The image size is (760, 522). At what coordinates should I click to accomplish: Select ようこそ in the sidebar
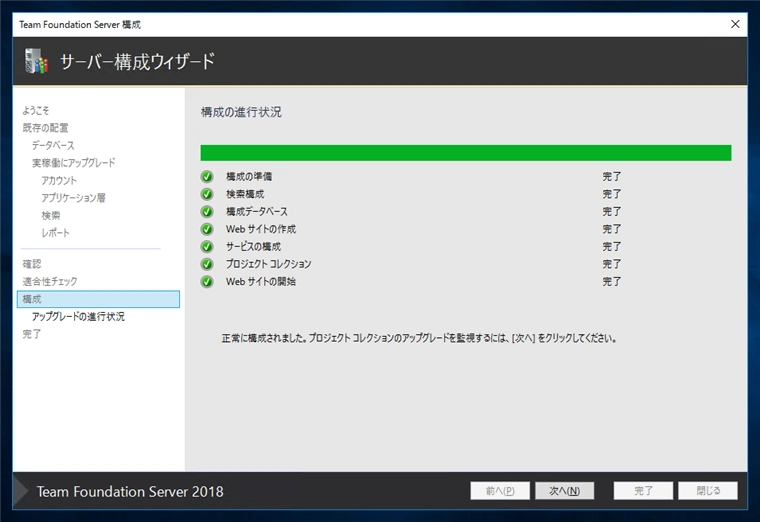tap(36, 111)
